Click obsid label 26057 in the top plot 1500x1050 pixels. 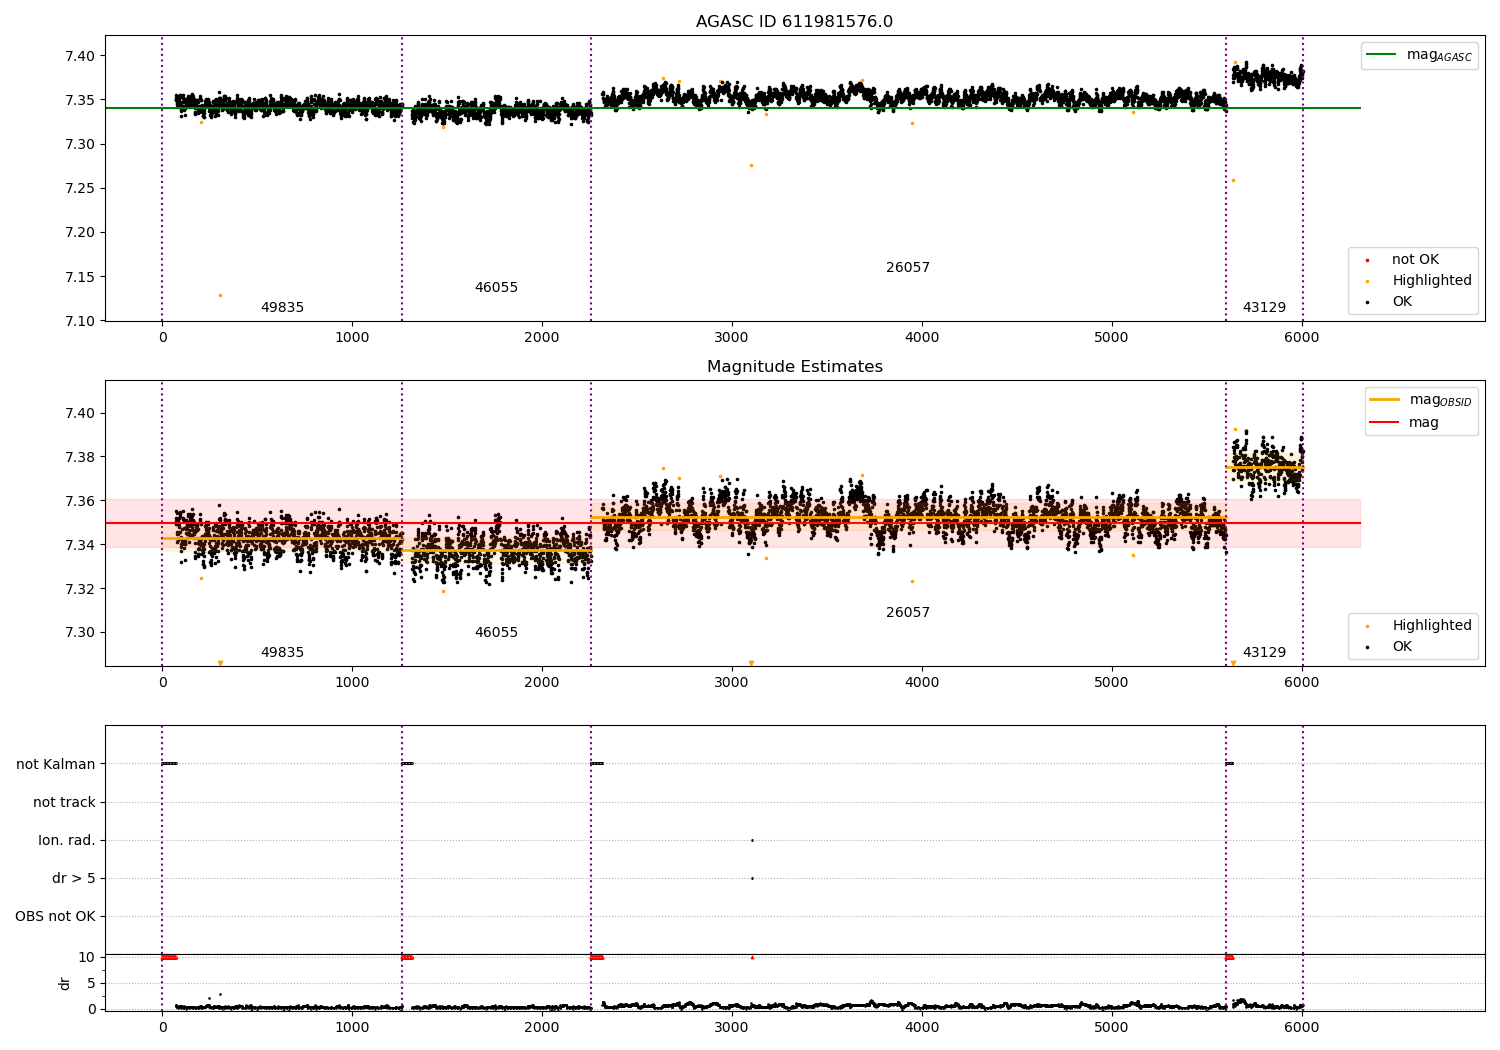point(908,268)
